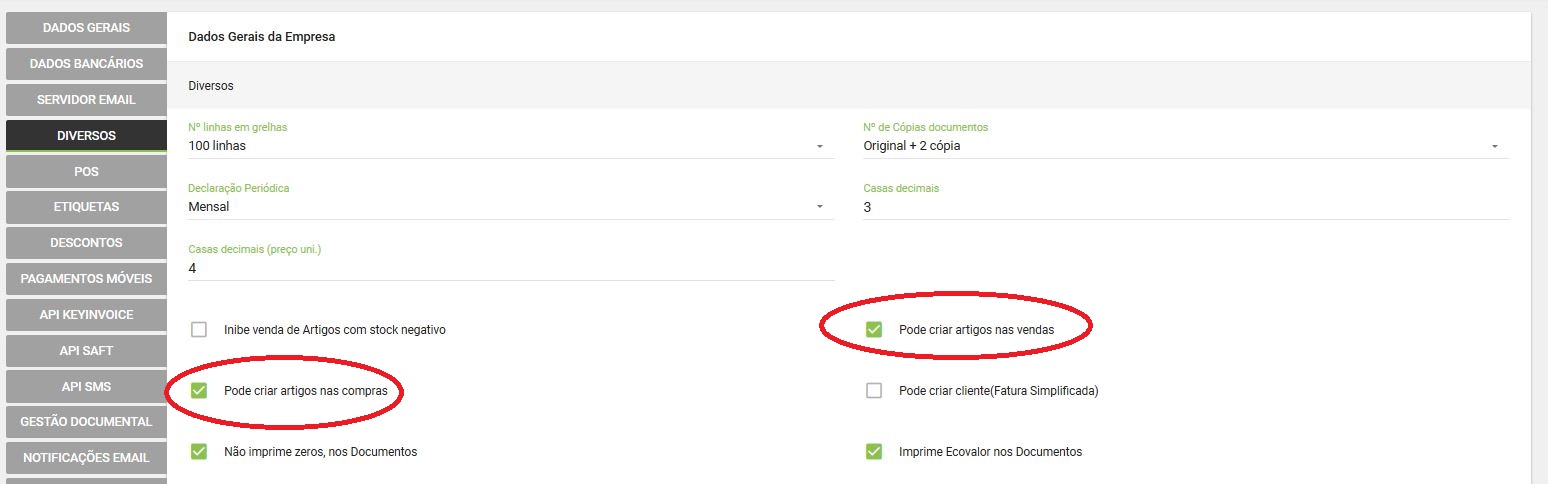This screenshot has width=1548, height=484.
Task: Open Pagamentos Móveis settings
Action: click(x=86, y=279)
